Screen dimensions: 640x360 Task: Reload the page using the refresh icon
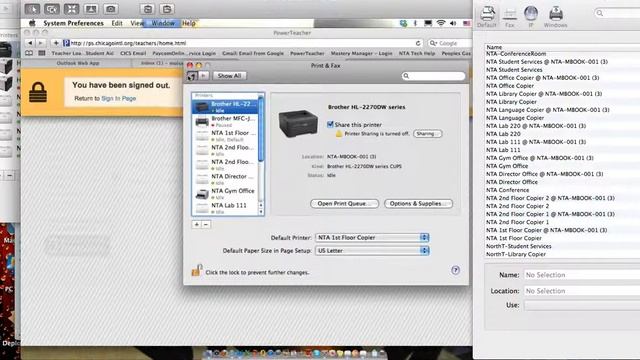point(418,43)
